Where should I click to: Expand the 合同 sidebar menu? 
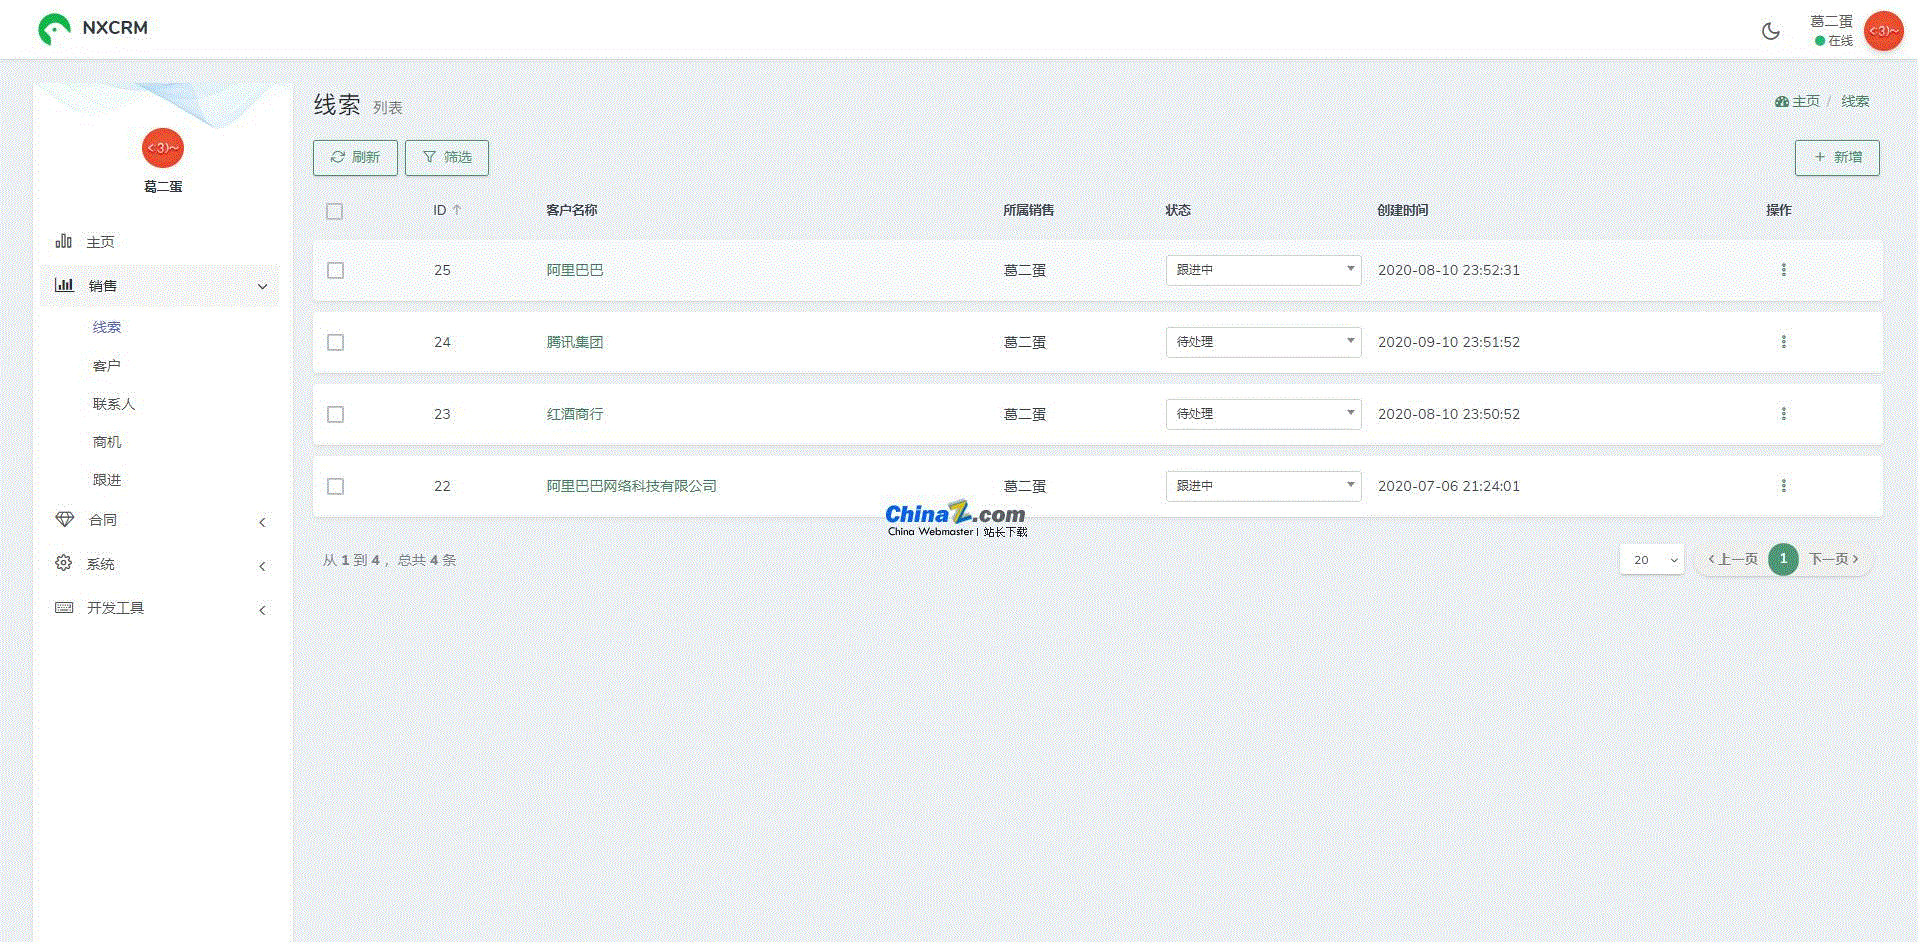[160, 520]
